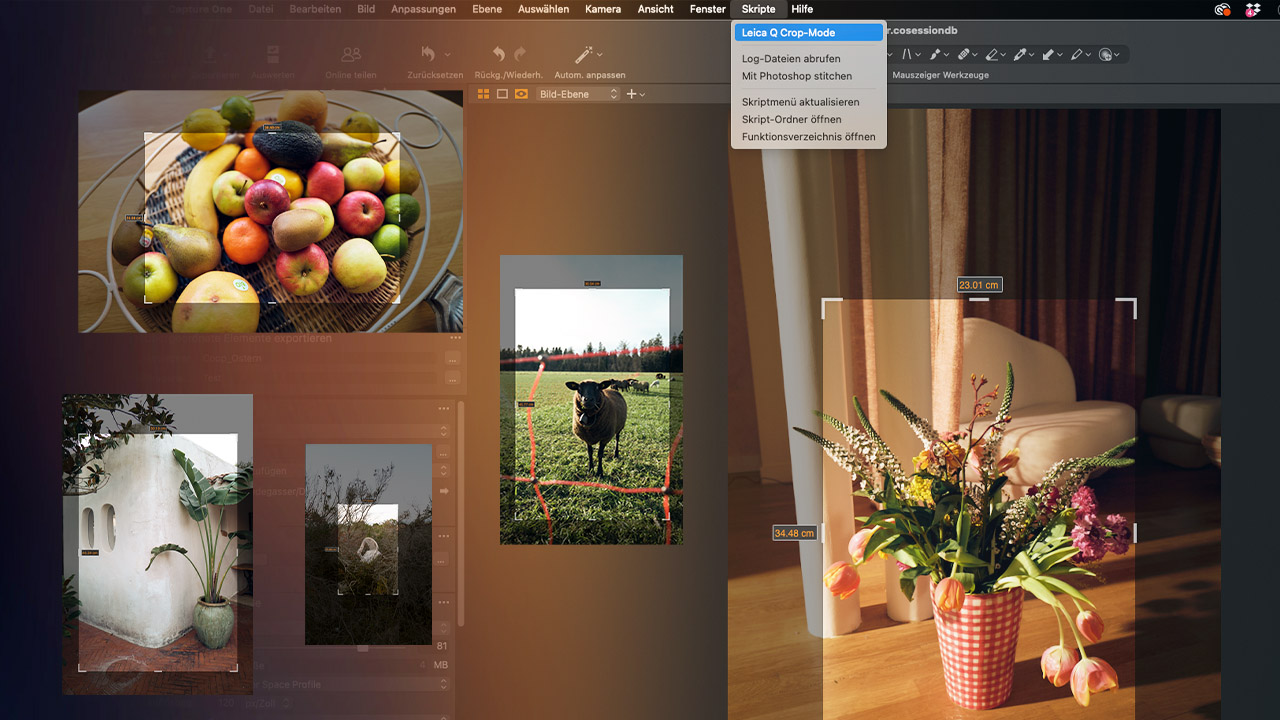Choose Mit Photoshop stitchen from menu
The width and height of the screenshot is (1280, 720).
tap(797, 76)
